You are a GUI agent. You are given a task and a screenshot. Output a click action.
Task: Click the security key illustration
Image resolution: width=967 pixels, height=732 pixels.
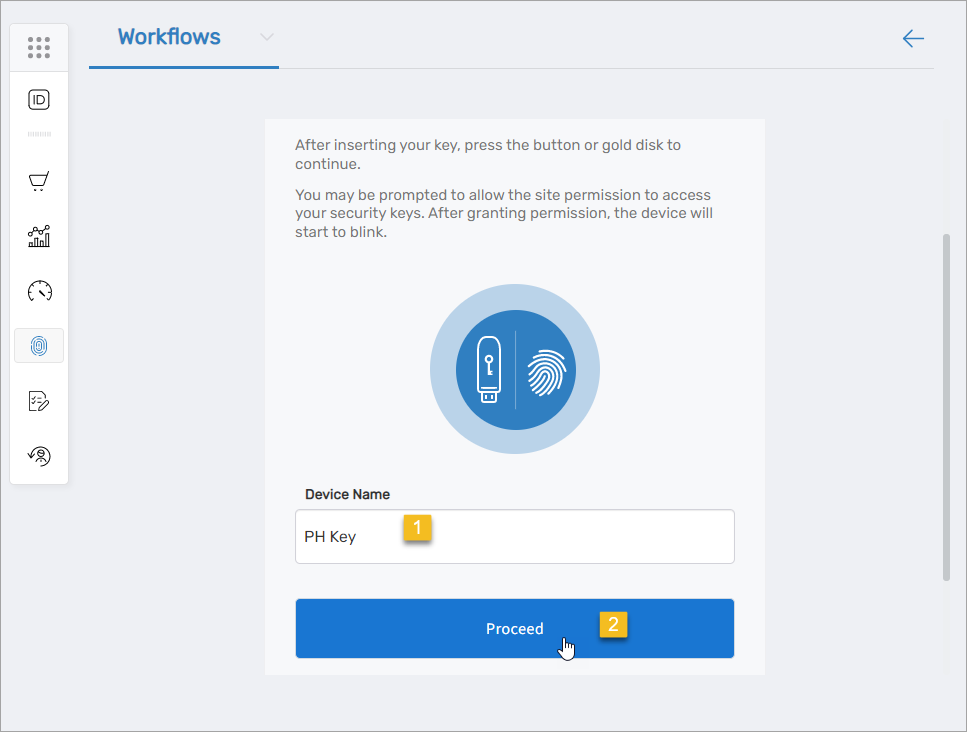487,368
